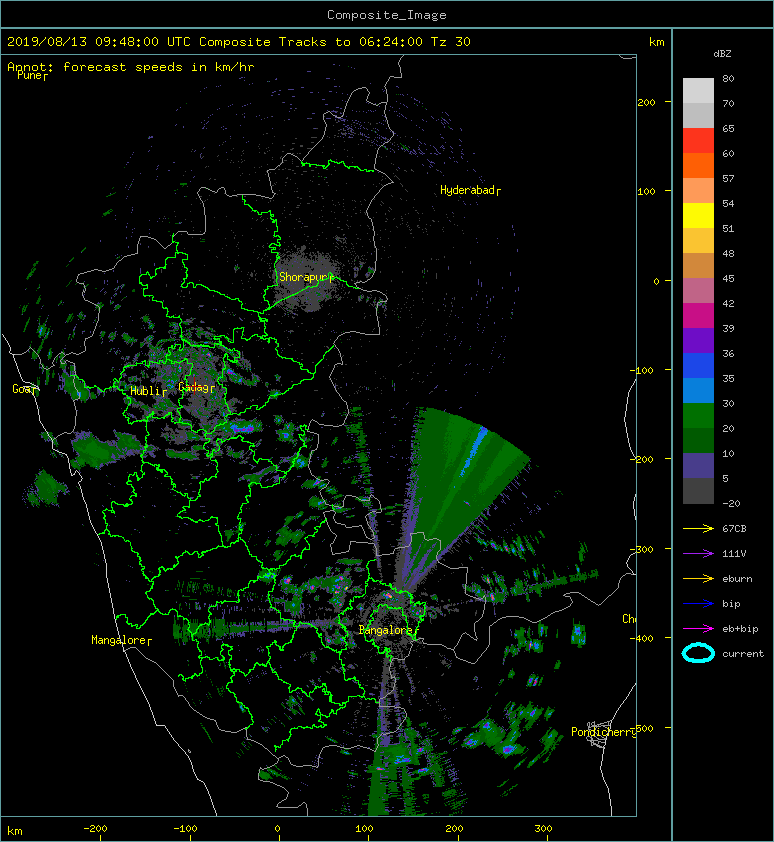
Task: Select the dark green 20–10 dBZ swatch
Action: point(698,440)
